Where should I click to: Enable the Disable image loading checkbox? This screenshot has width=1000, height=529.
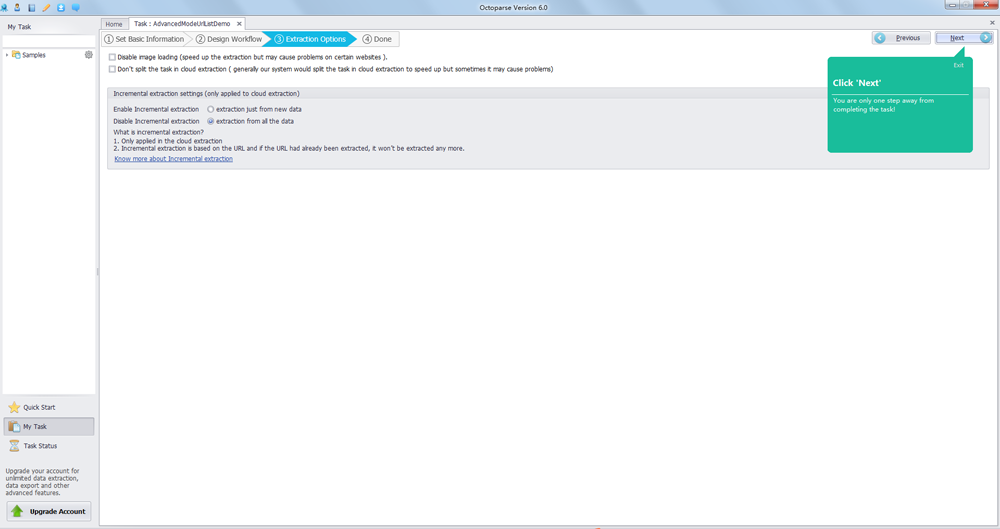pos(112,57)
